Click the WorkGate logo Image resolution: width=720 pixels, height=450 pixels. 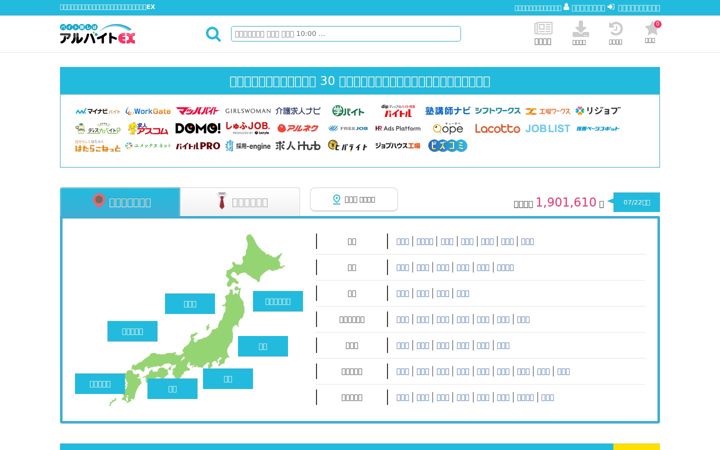tap(148, 111)
